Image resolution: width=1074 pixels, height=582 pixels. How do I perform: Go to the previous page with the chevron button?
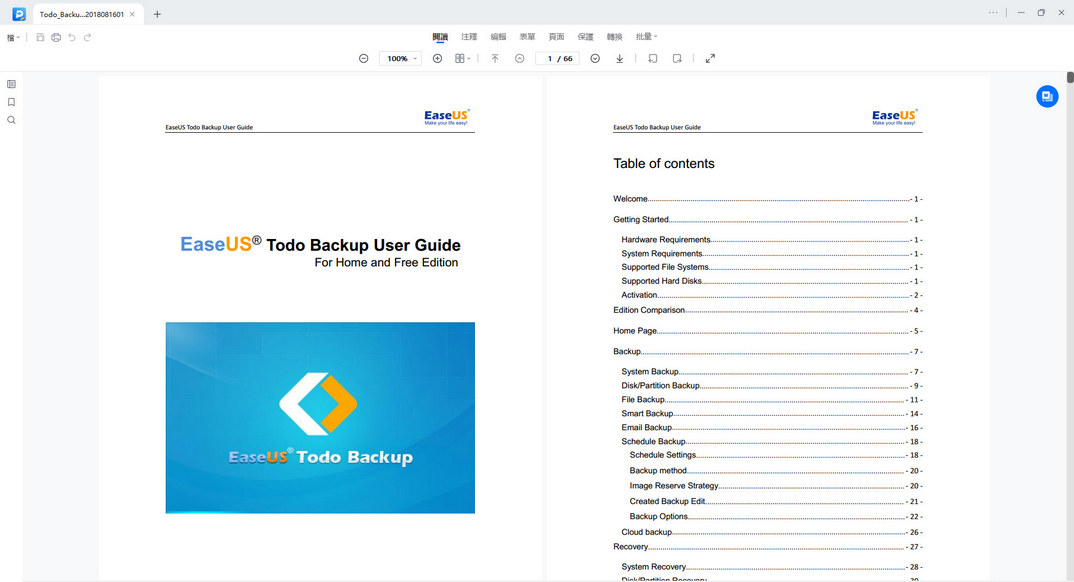(519, 58)
